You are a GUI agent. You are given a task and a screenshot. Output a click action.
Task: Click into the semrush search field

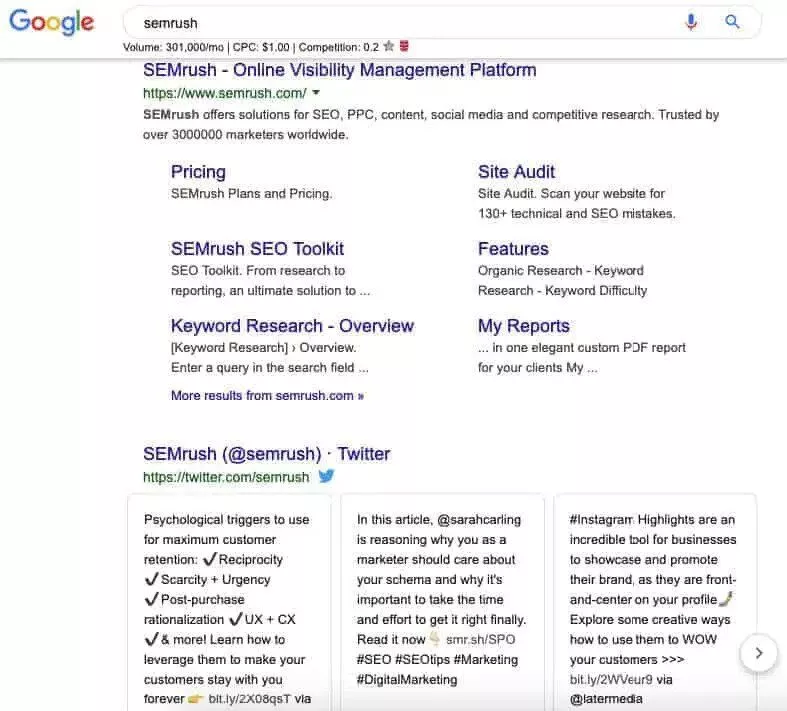400,22
